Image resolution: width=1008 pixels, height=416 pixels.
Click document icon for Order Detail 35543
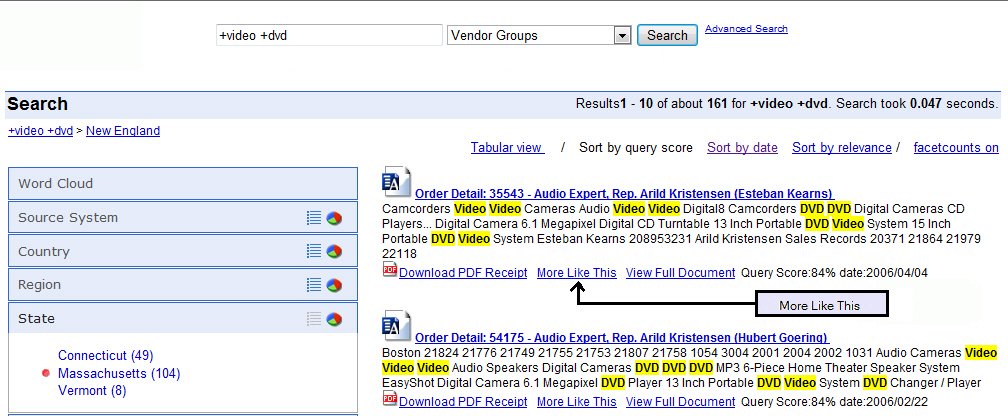click(x=396, y=182)
